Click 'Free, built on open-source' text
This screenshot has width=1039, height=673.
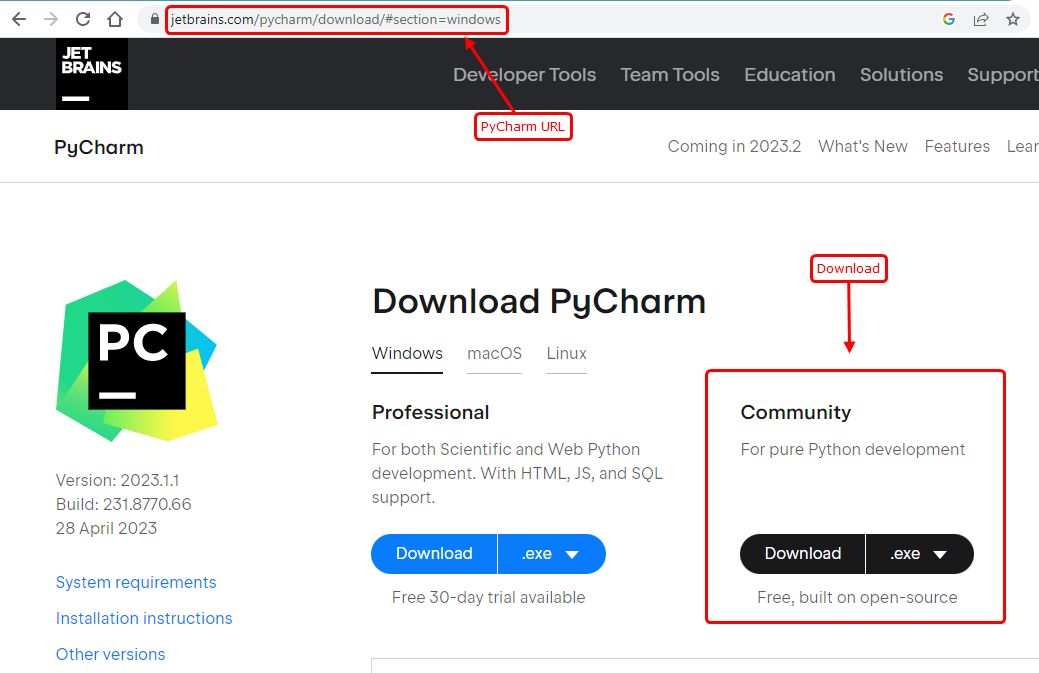(x=857, y=597)
